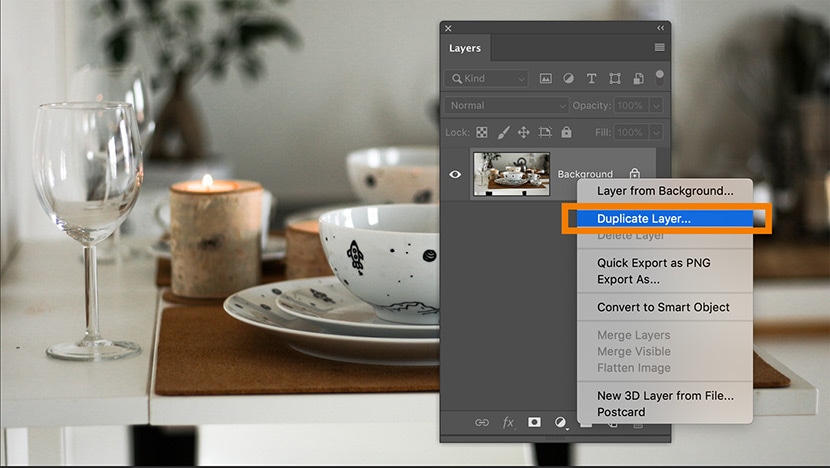The image size is (830, 468).
Task: Open the Kind filter type dropdown
Action: 487,78
